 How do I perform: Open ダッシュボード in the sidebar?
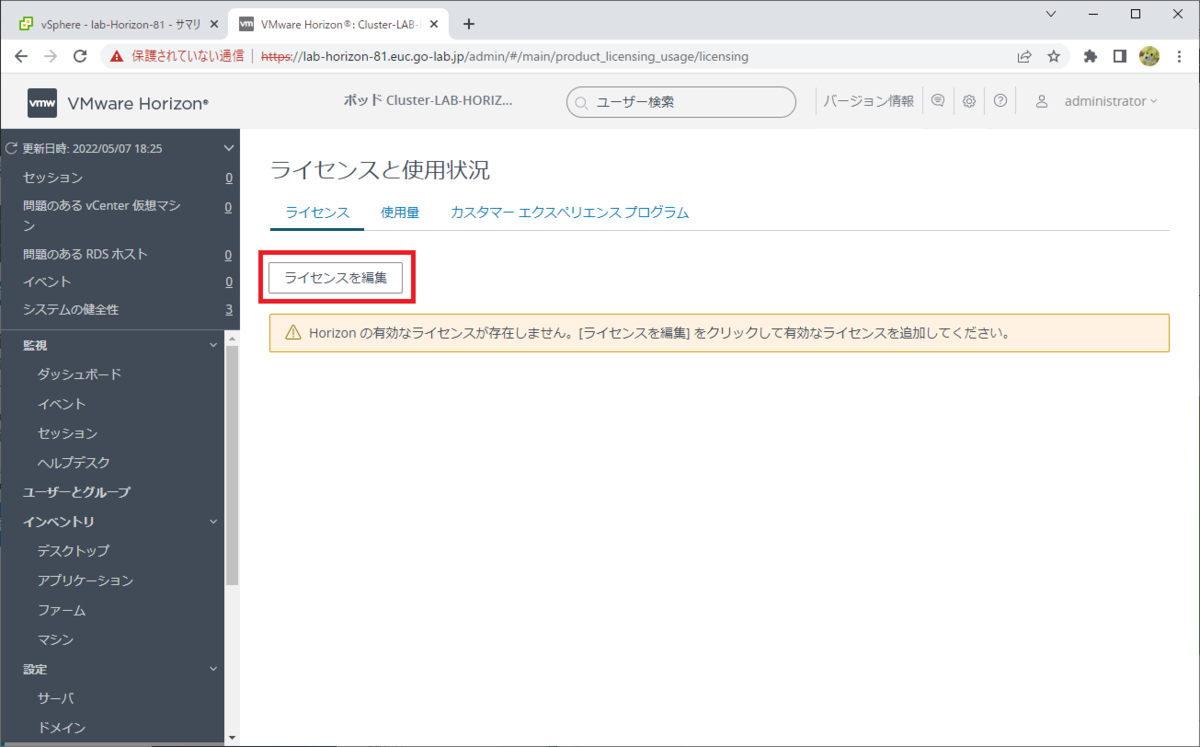[79, 374]
